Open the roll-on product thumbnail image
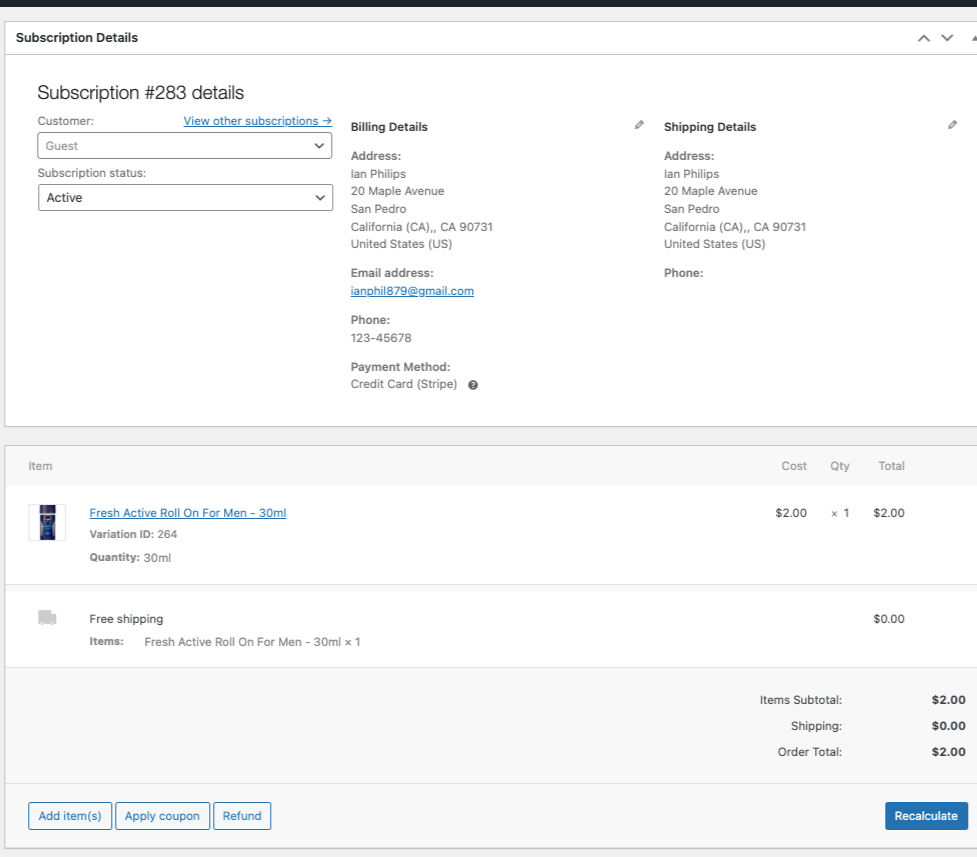 pyautogui.click(x=47, y=522)
